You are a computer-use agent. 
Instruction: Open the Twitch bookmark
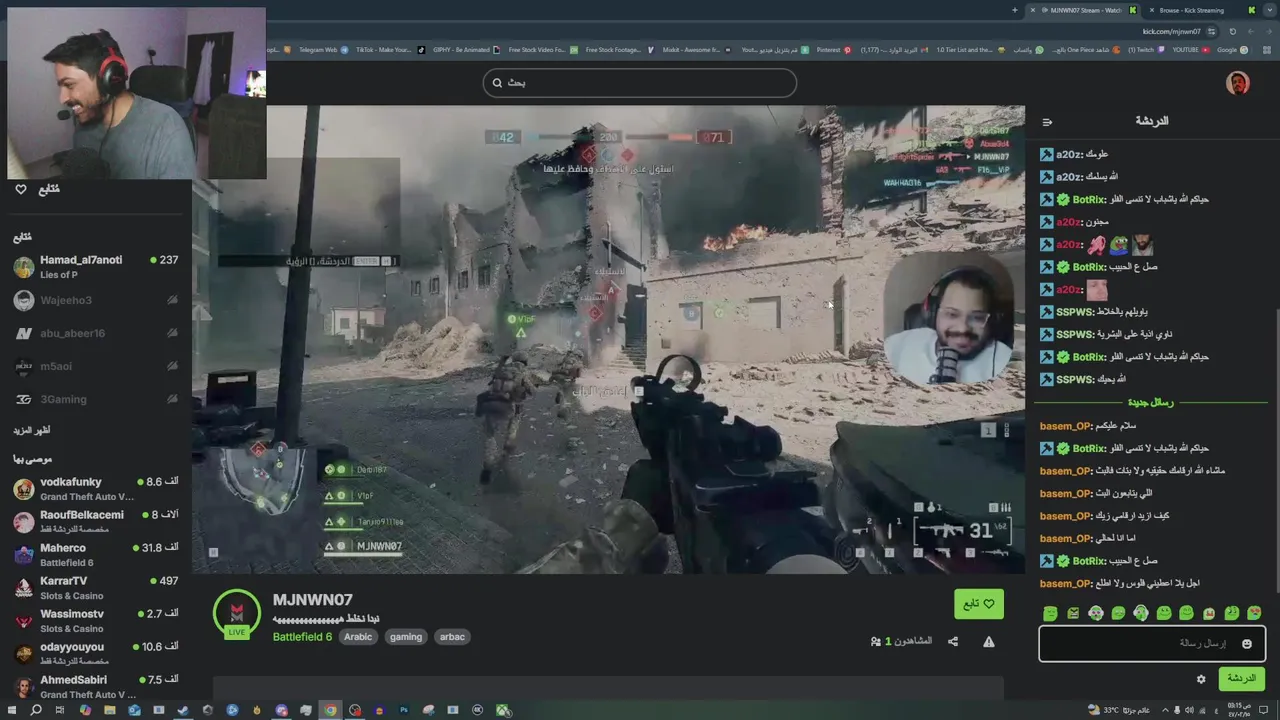tap(1146, 50)
